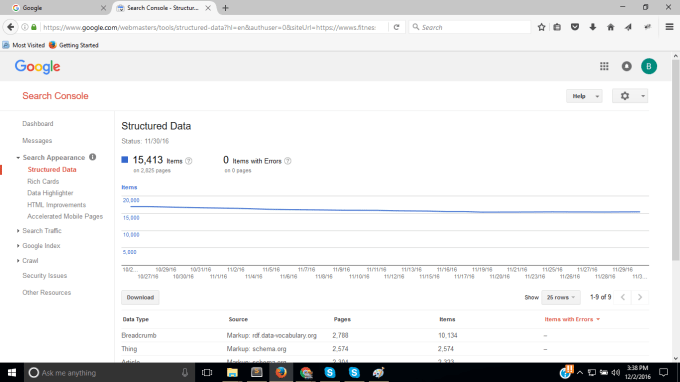
Task: Sort by Items with Errors column
Action: click(572, 319)
